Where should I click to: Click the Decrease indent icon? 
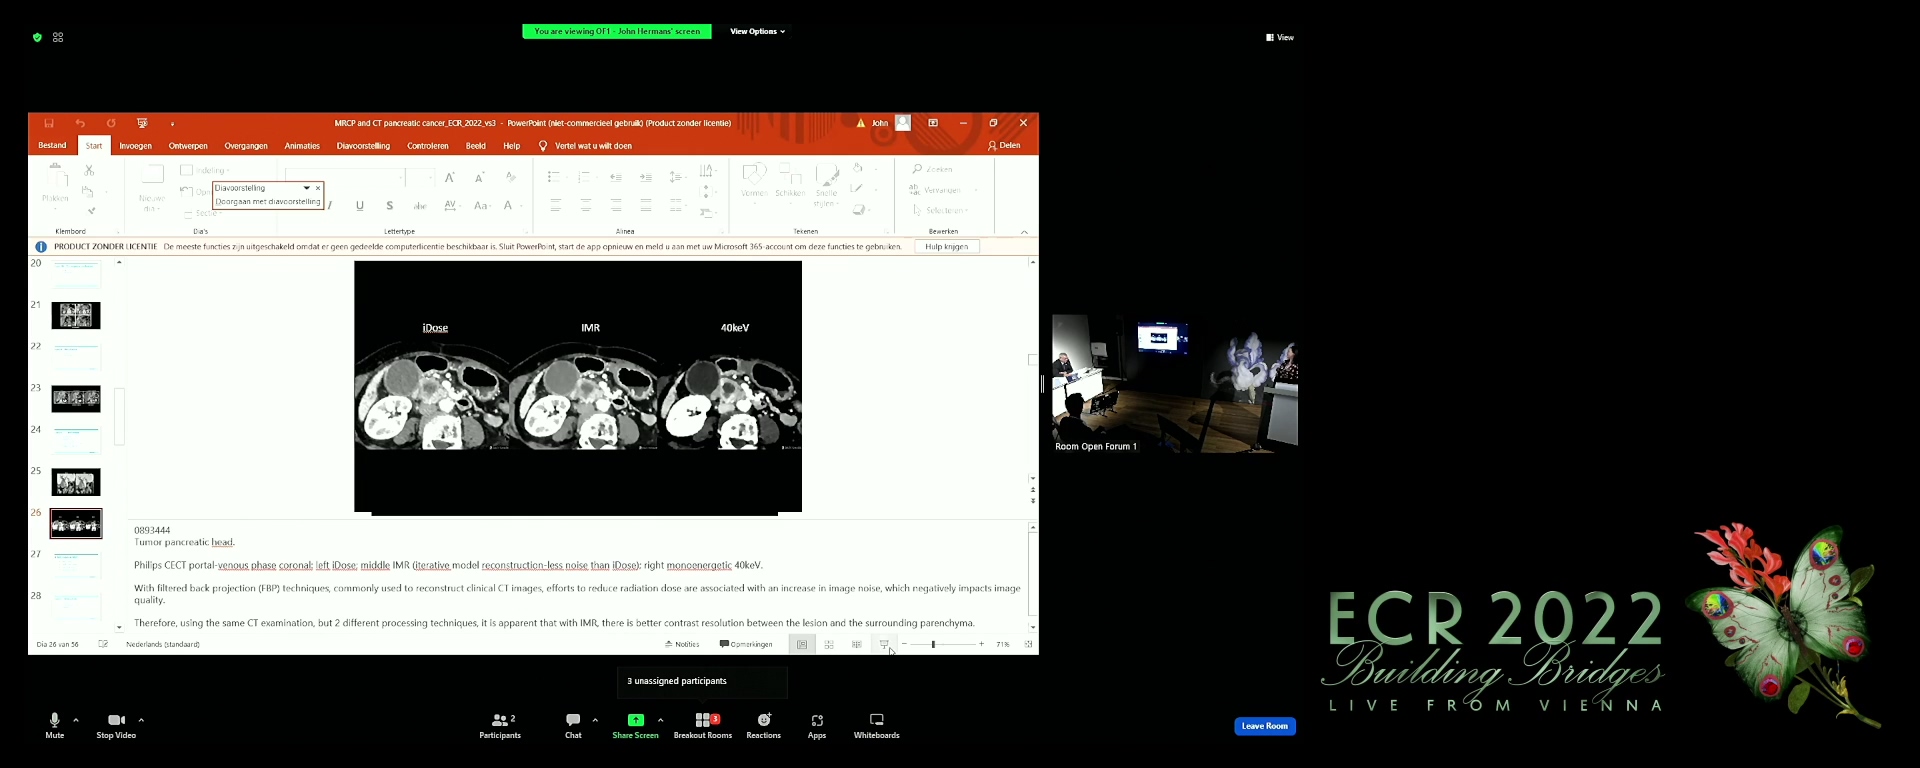click(x=616, y=177)
